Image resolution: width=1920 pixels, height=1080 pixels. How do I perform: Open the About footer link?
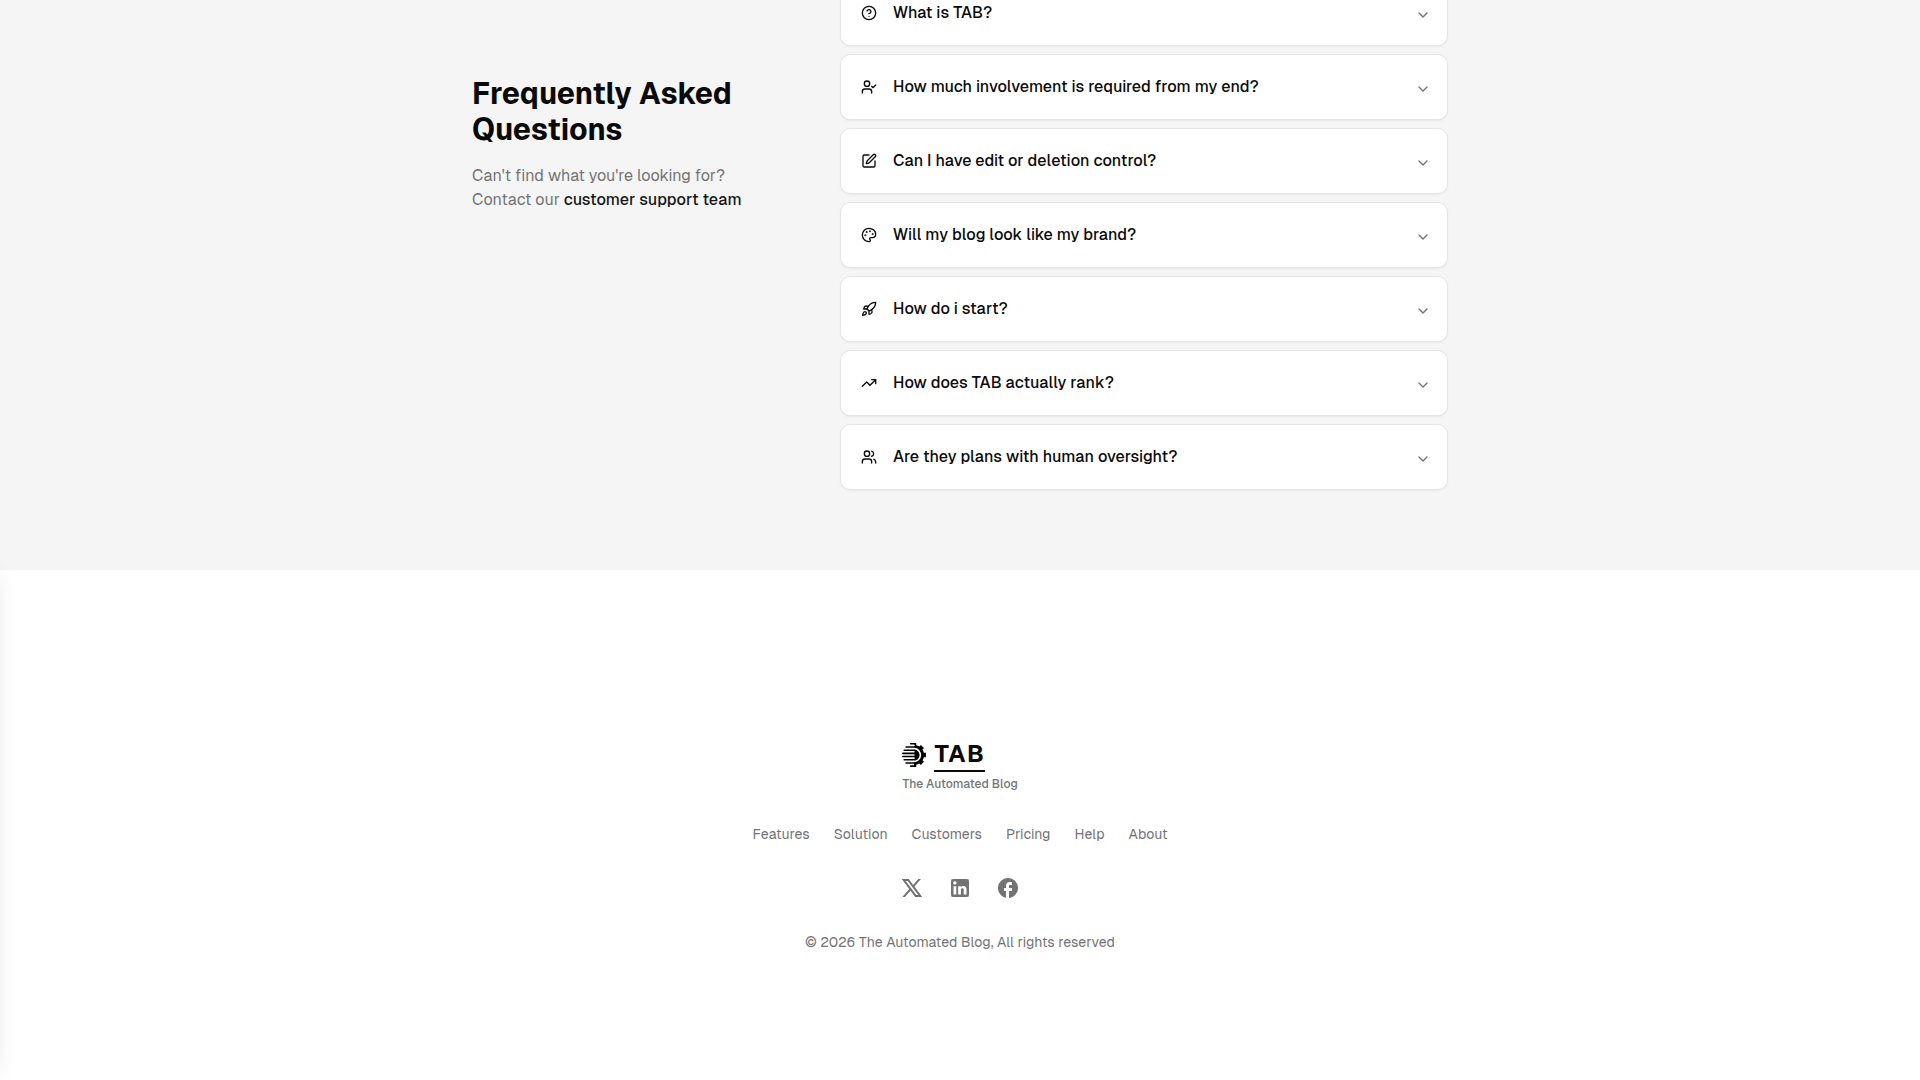[1147, 834]
